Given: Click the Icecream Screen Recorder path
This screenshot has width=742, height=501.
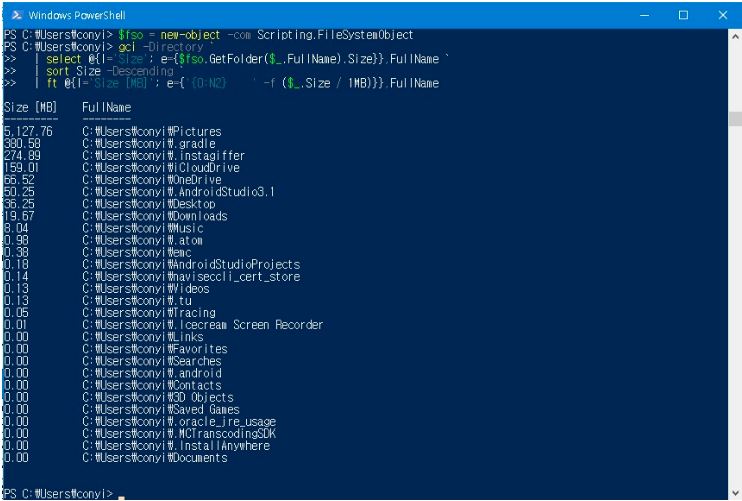Looking at the screenshot, I should coord(203,325).
